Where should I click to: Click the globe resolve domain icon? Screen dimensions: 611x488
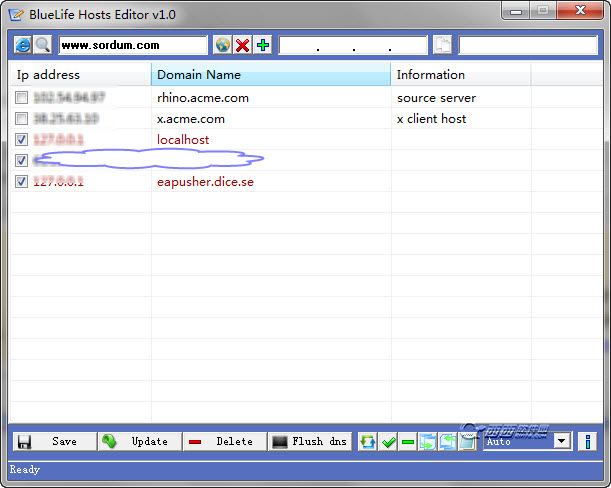223,45
